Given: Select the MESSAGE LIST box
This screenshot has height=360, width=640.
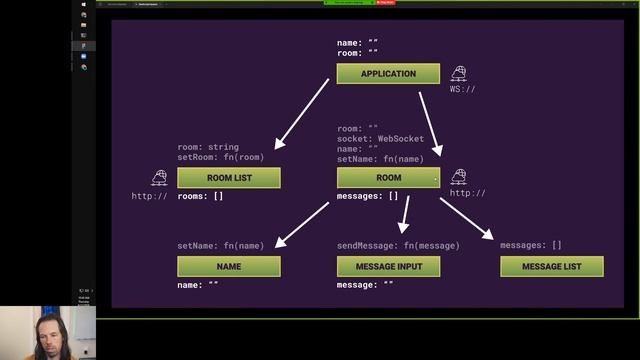Looking at the screenshot, I should click(552, 267).
